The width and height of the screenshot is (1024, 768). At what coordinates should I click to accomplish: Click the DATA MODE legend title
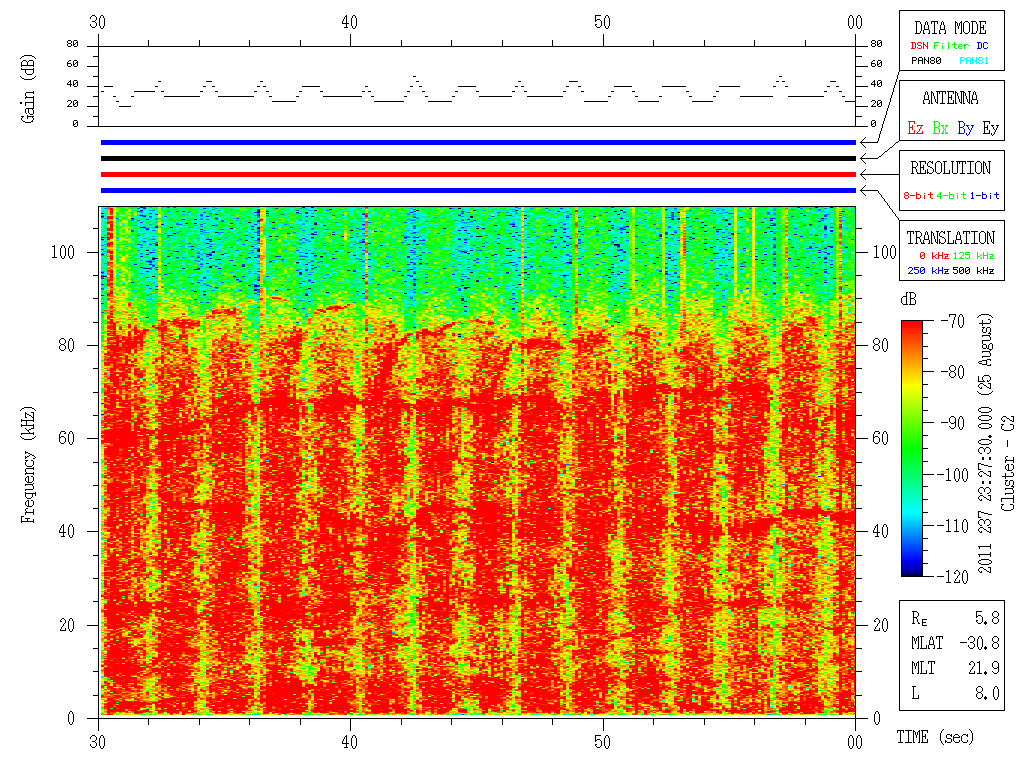[x=949, y=28]
